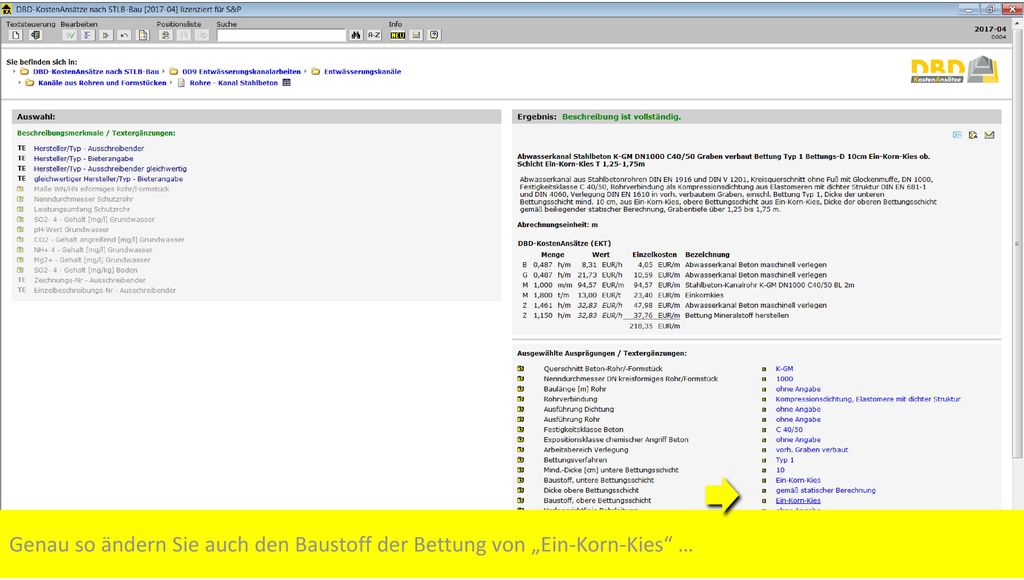
Task: Open Entwässerungskanäle breadcrumb link
Action: tap(362, 72)
